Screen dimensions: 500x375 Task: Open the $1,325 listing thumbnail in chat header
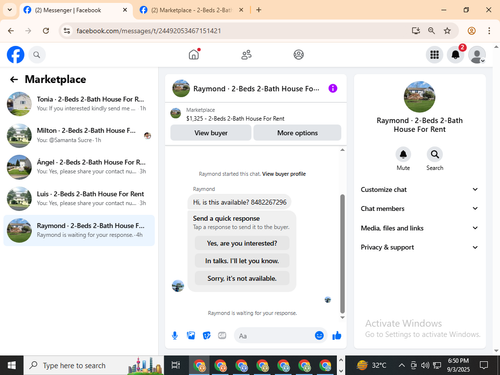pos(176,113)
